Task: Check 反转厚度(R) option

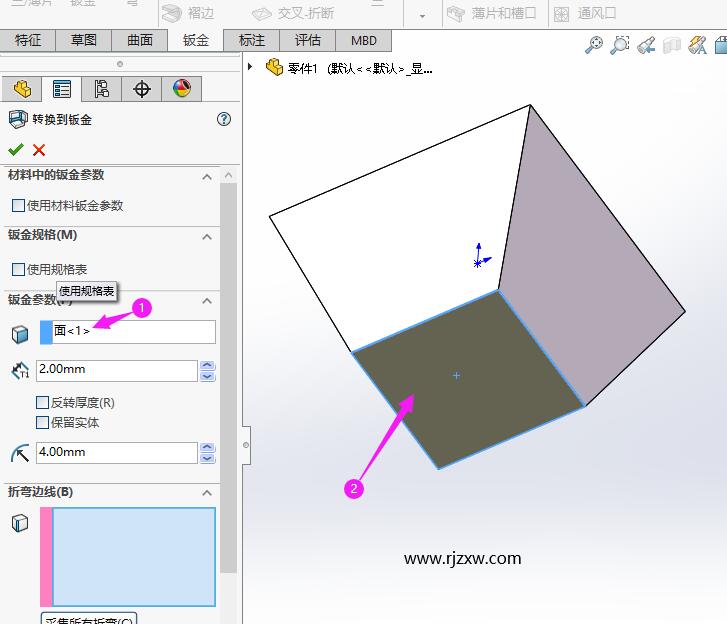Action: 42,402
